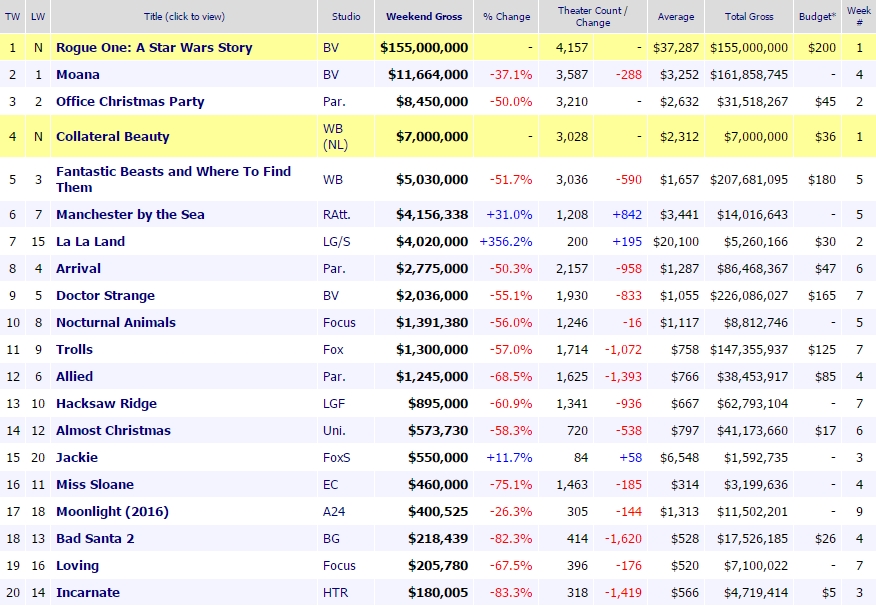View the Bad Santa 2 page
Viewport: 876px width, 606px height.
click(95, 538)
